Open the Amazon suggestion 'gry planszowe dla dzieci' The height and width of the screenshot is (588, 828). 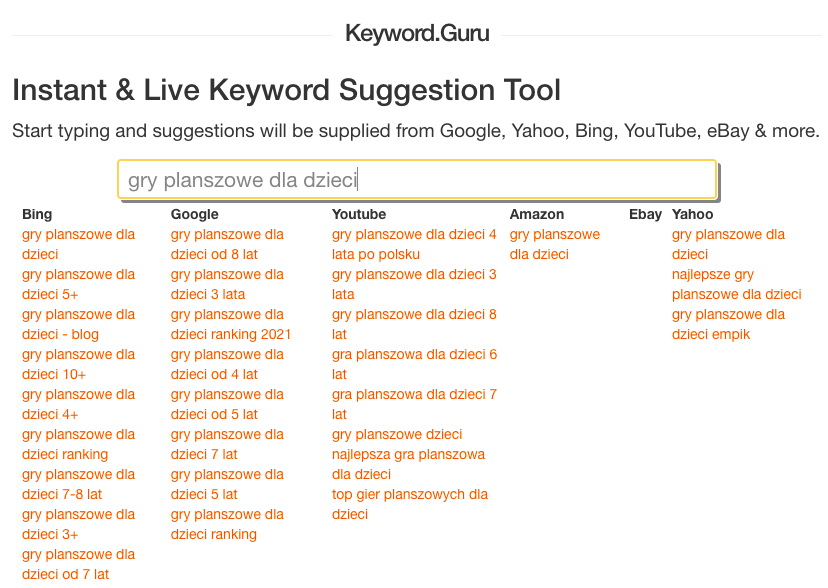pos(554,244)
